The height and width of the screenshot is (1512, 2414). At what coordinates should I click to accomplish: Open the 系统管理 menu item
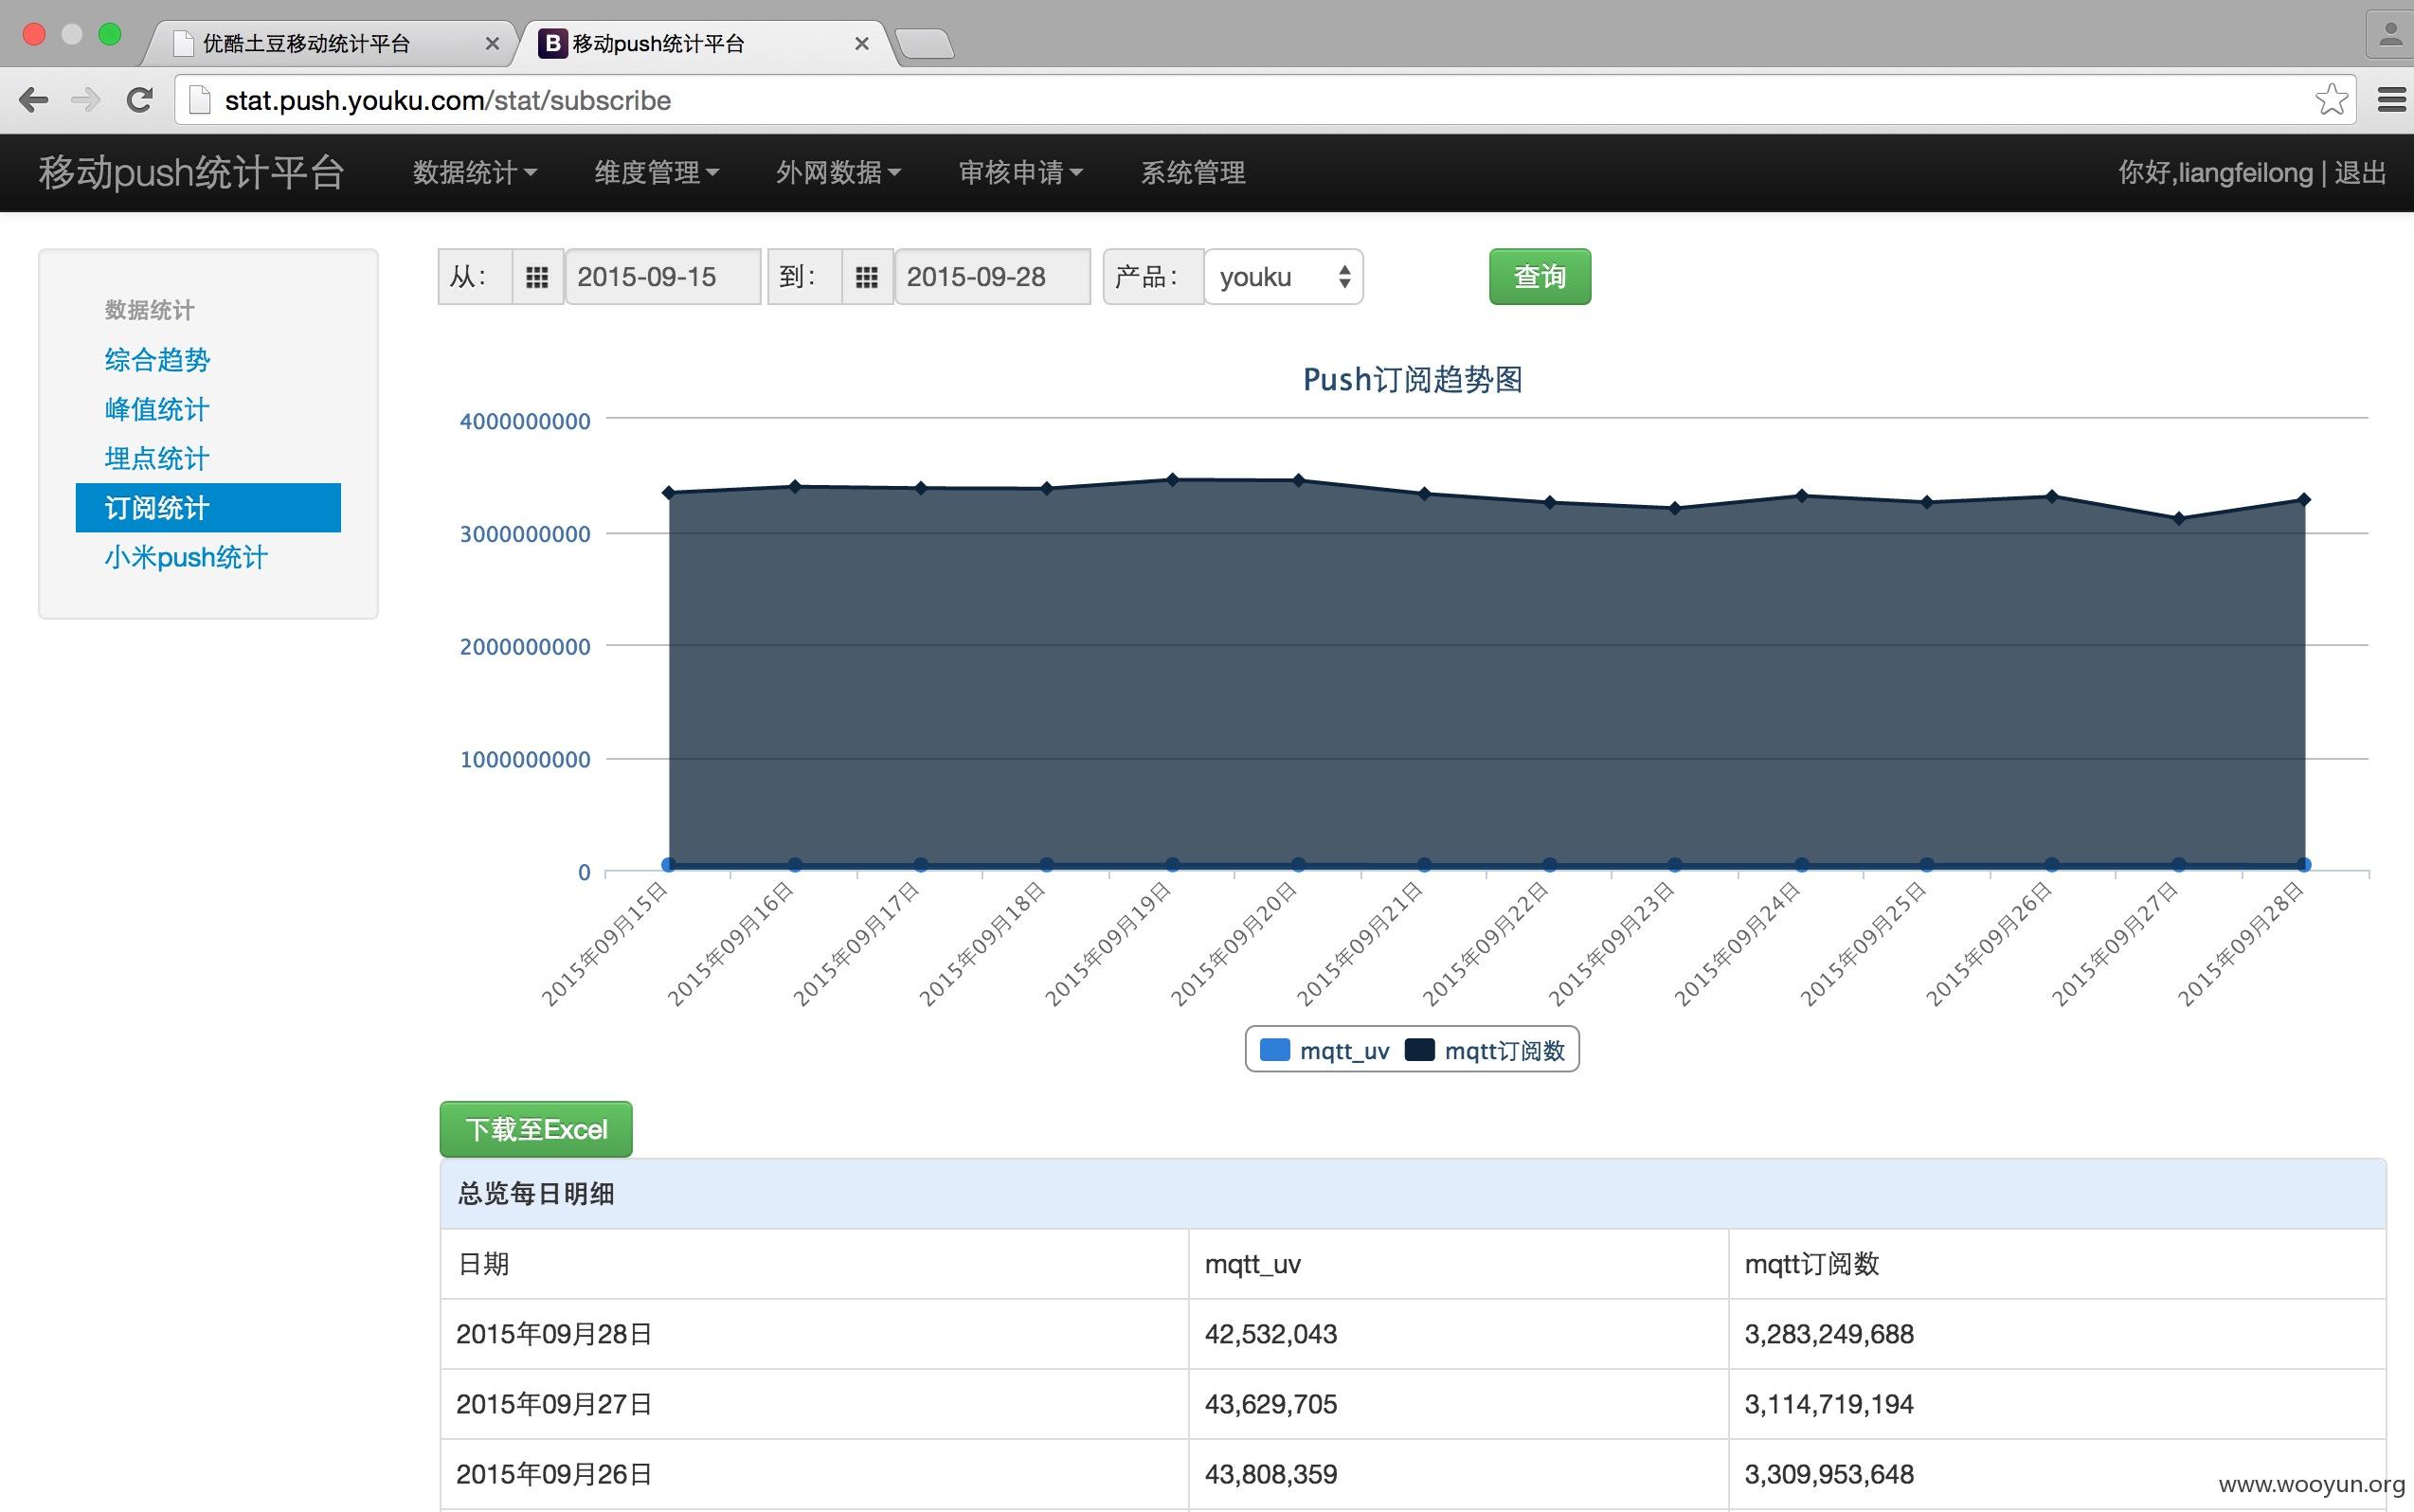1193,173
